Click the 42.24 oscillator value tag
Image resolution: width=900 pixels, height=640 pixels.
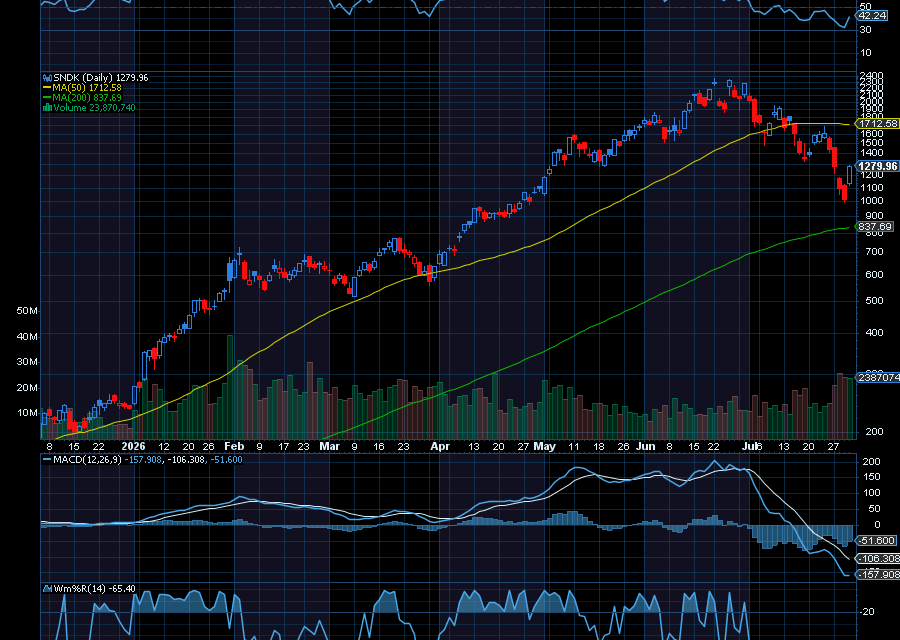[872, 15]
